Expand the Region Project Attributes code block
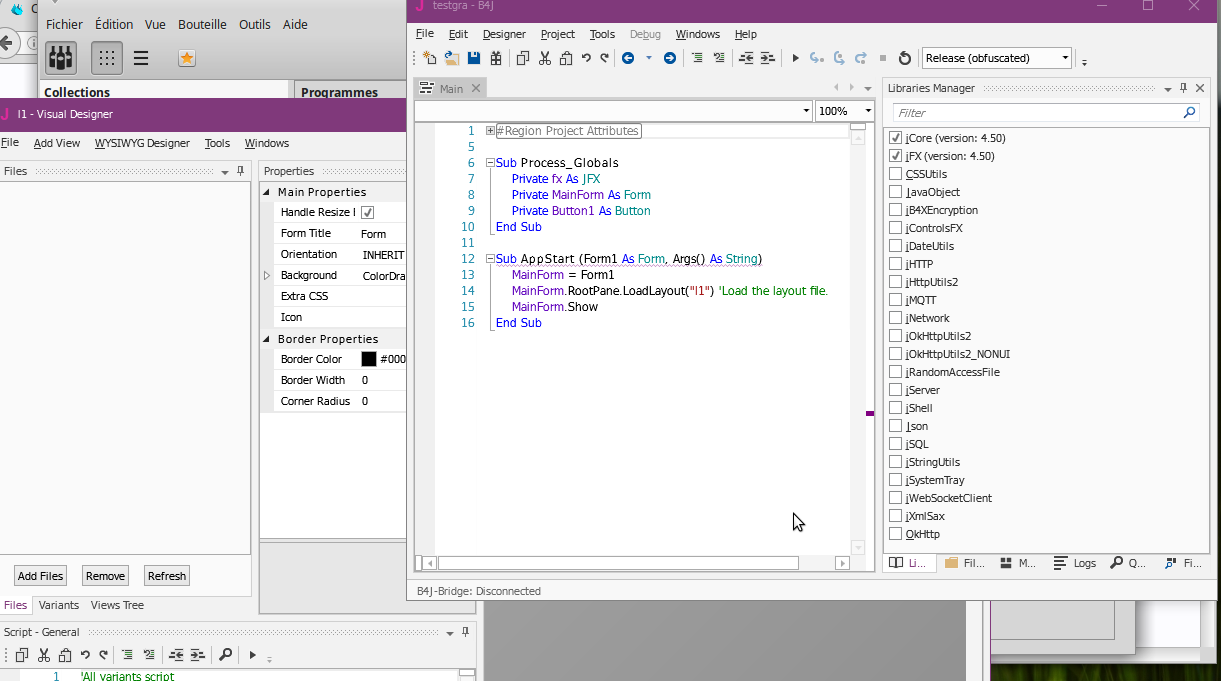This screenshot has width=1221, height=681. pos(490,131)
